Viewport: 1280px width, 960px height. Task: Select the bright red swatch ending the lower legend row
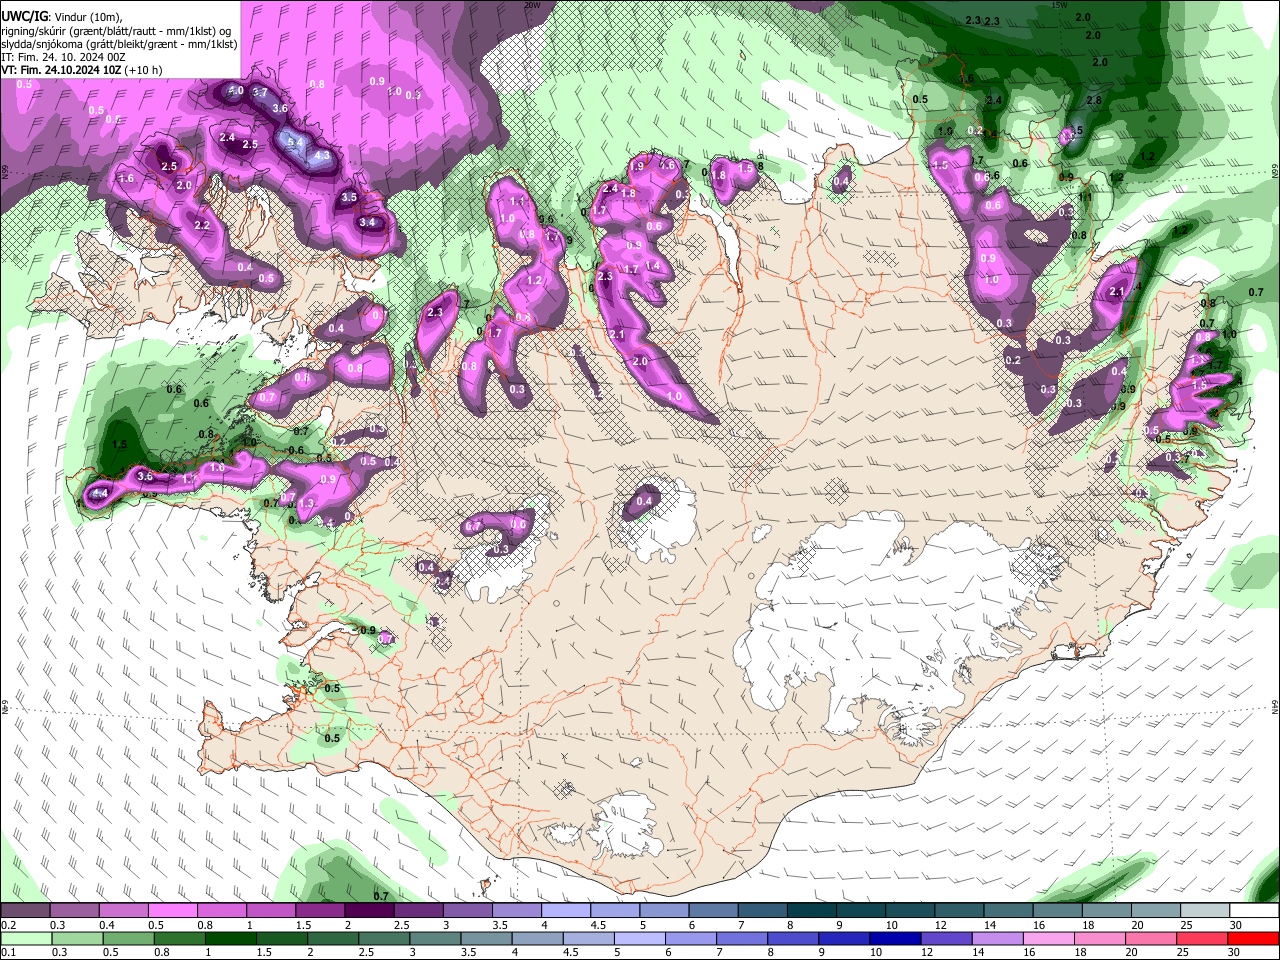click(x=1252, y=938)
